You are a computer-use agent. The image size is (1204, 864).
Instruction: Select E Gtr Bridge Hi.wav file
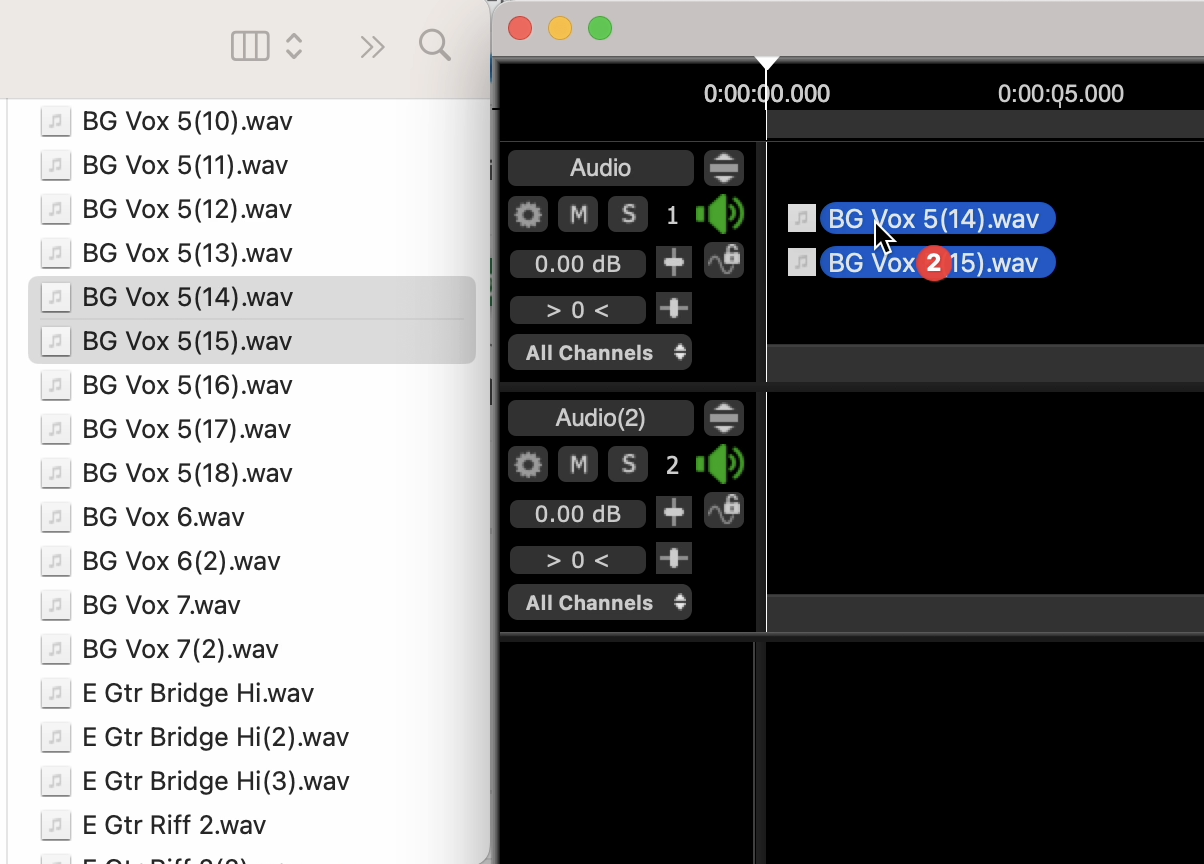198,693
